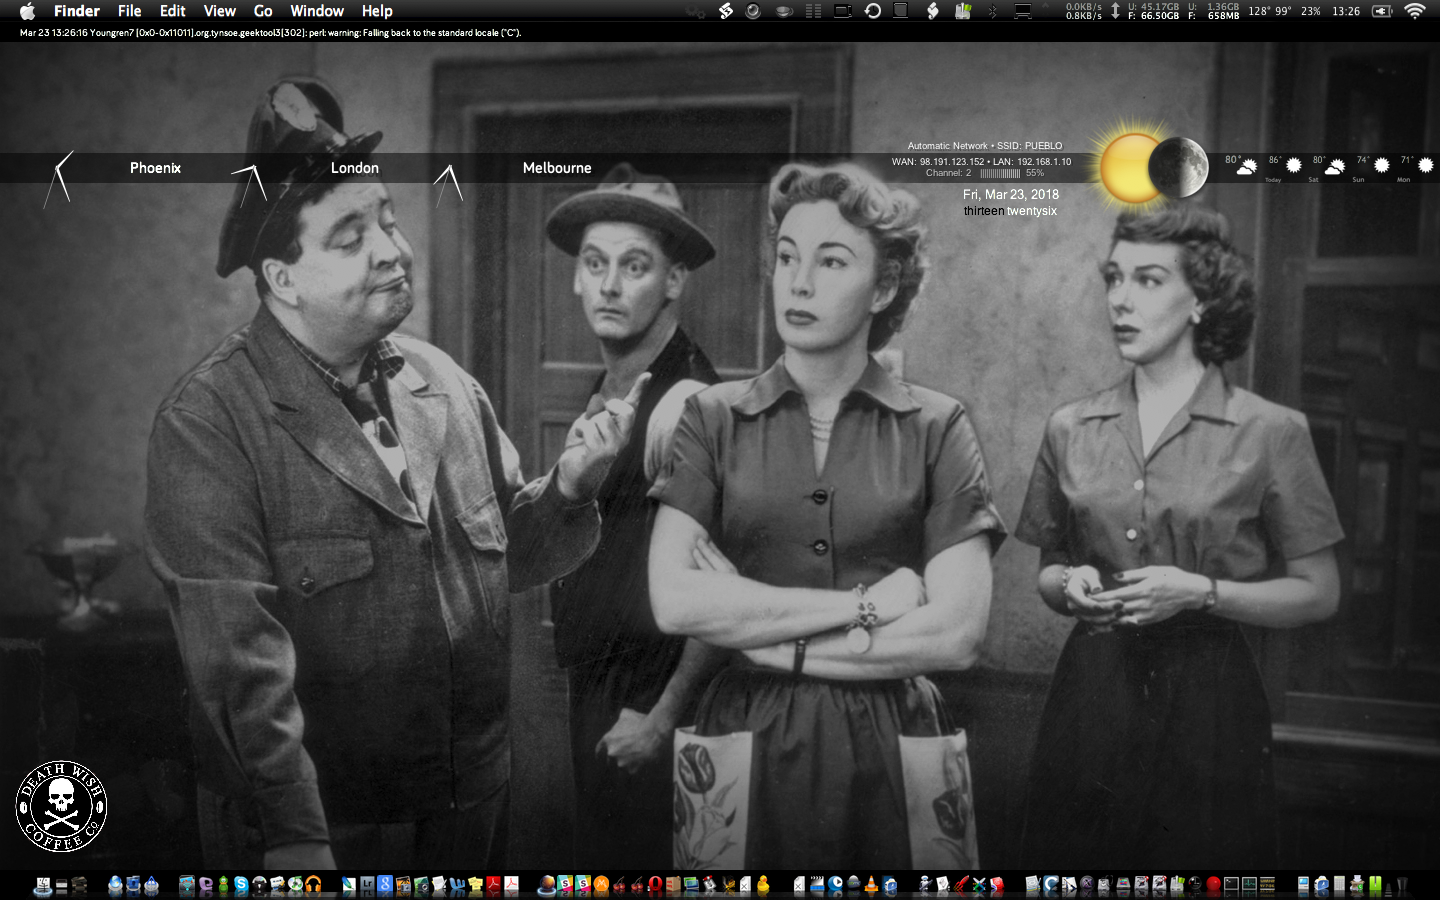
Task: Click the Phoenix clock label
Action: [155, 168]
